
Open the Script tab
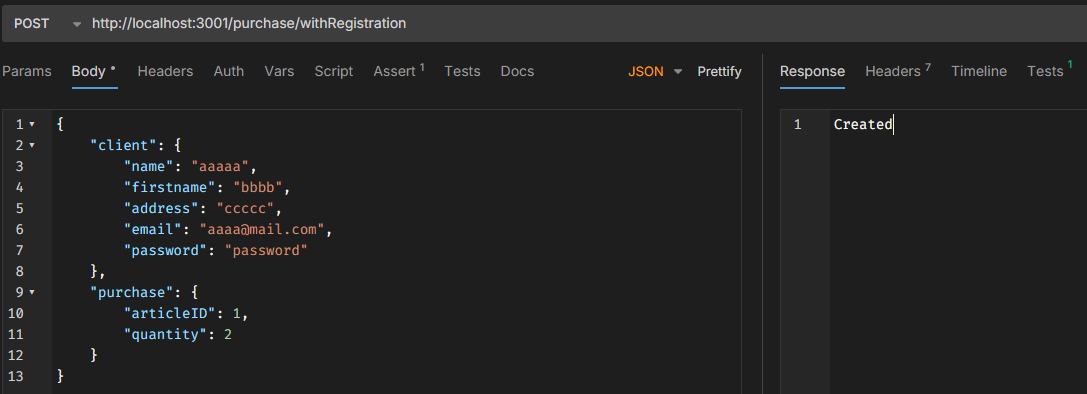coord(333,71)
